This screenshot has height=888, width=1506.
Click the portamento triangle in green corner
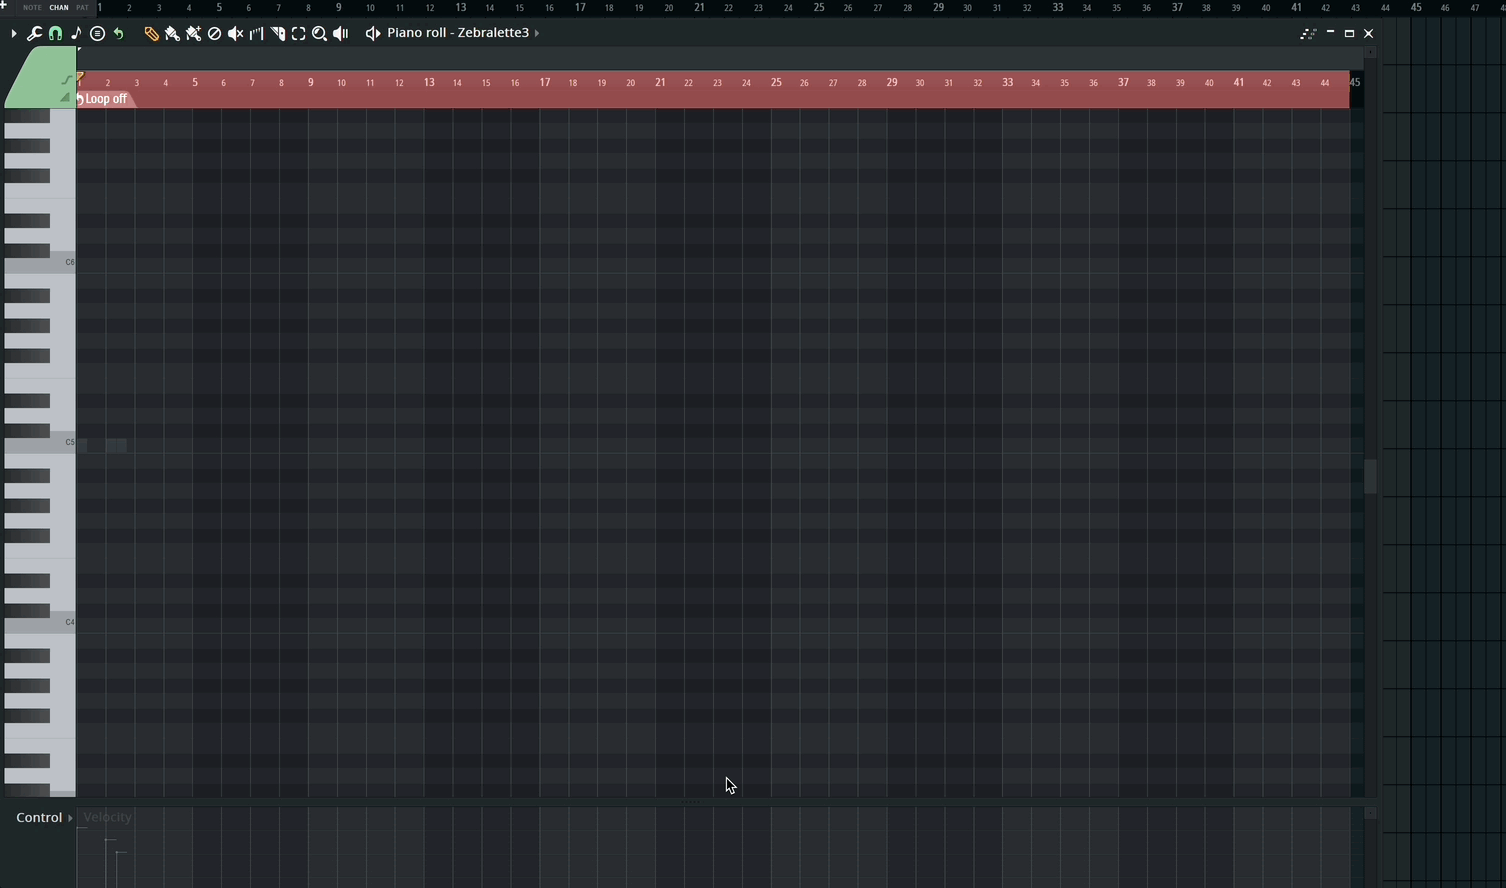tap(65, 97)
